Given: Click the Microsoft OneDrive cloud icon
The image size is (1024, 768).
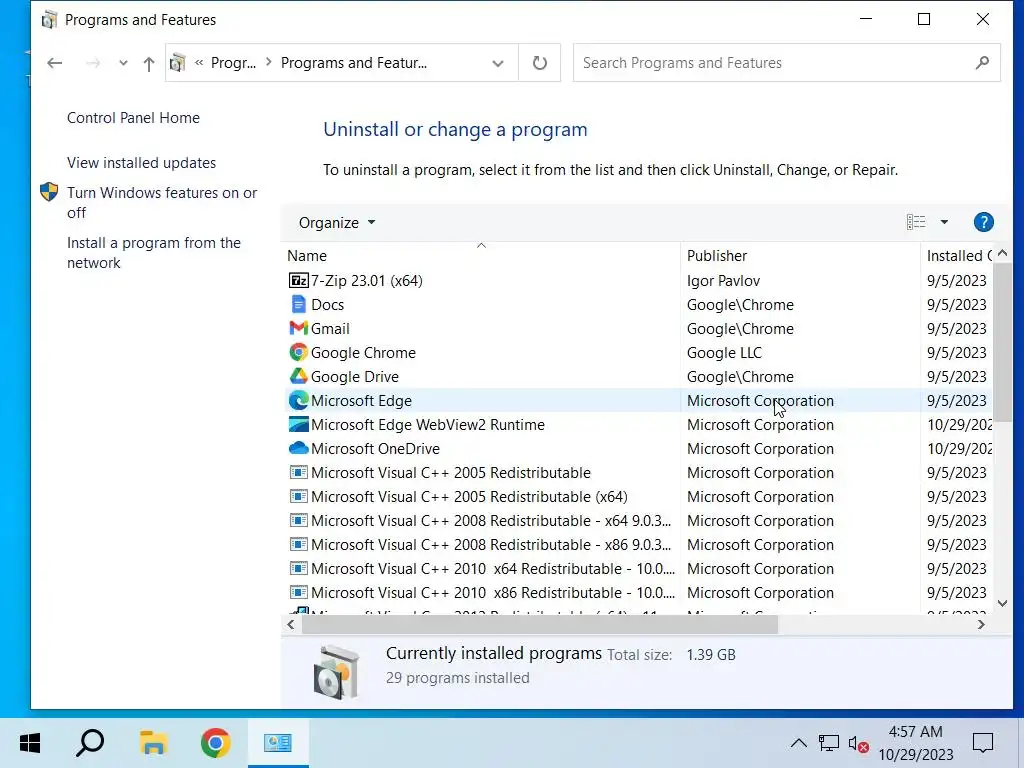Looking at the screenshot, I should click(298, 449).
